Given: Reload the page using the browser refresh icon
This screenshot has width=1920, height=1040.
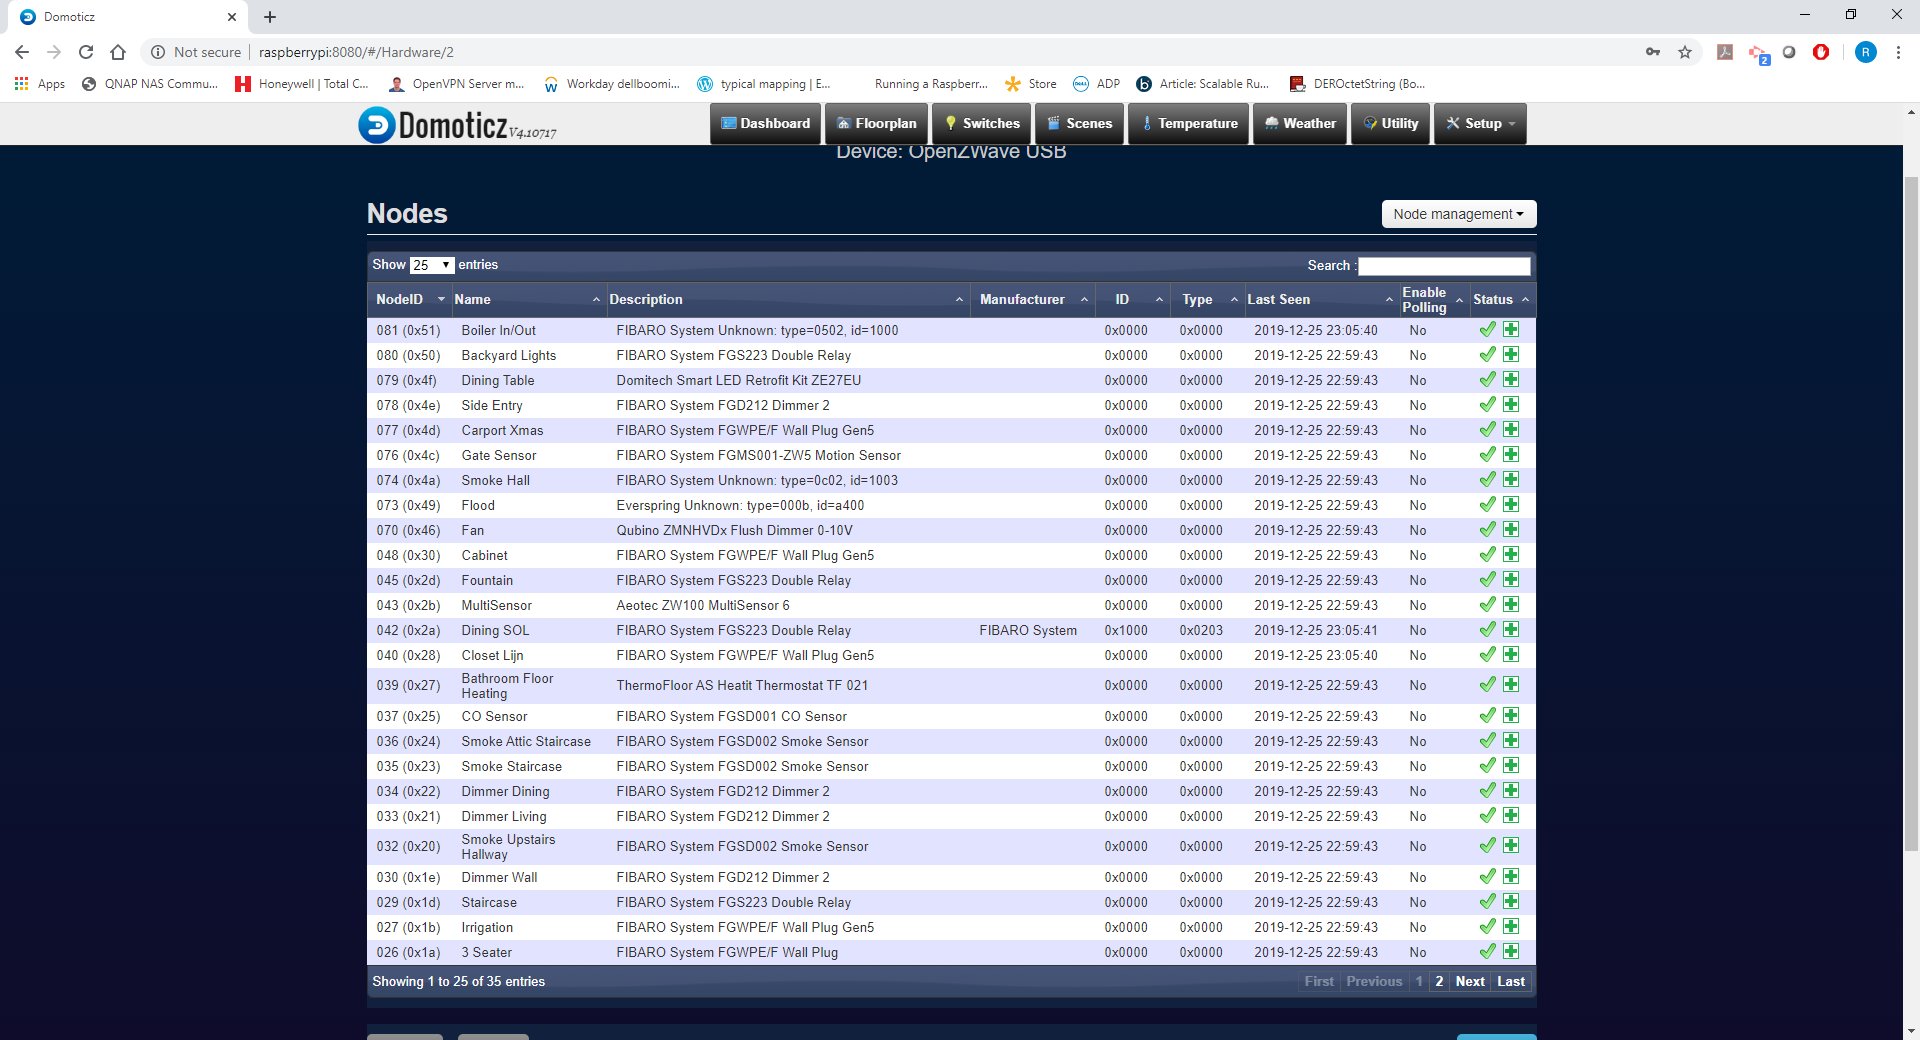Looking at the screenshot, I should tap(86, 52).
